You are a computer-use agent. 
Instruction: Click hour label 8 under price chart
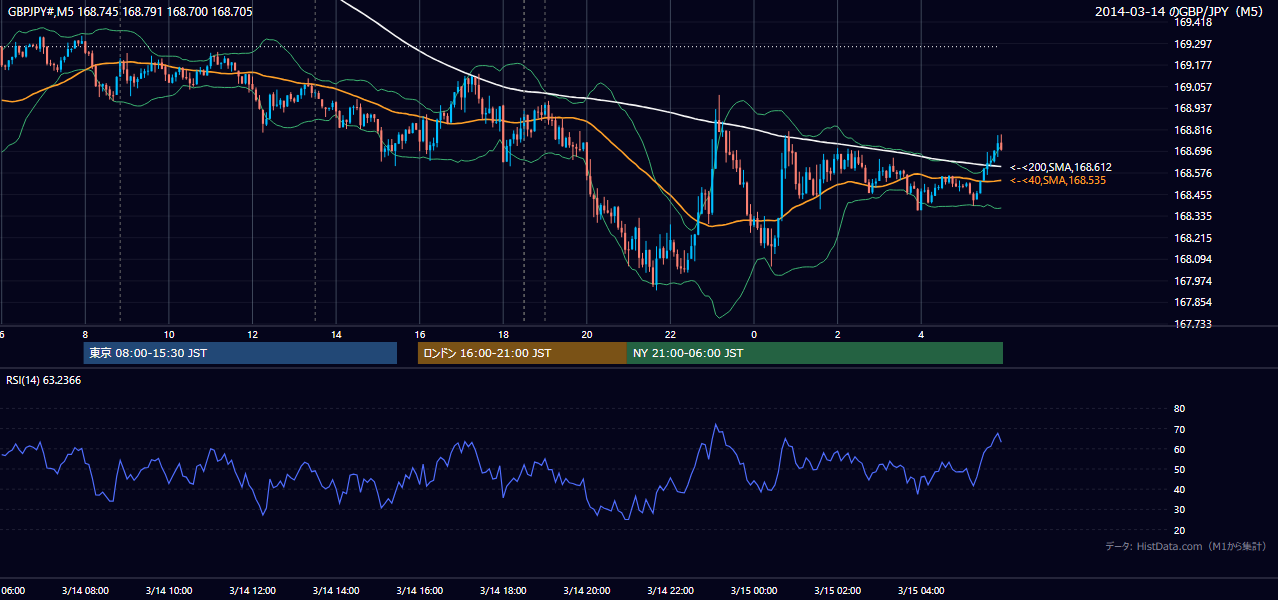click(x=85, y=334)
